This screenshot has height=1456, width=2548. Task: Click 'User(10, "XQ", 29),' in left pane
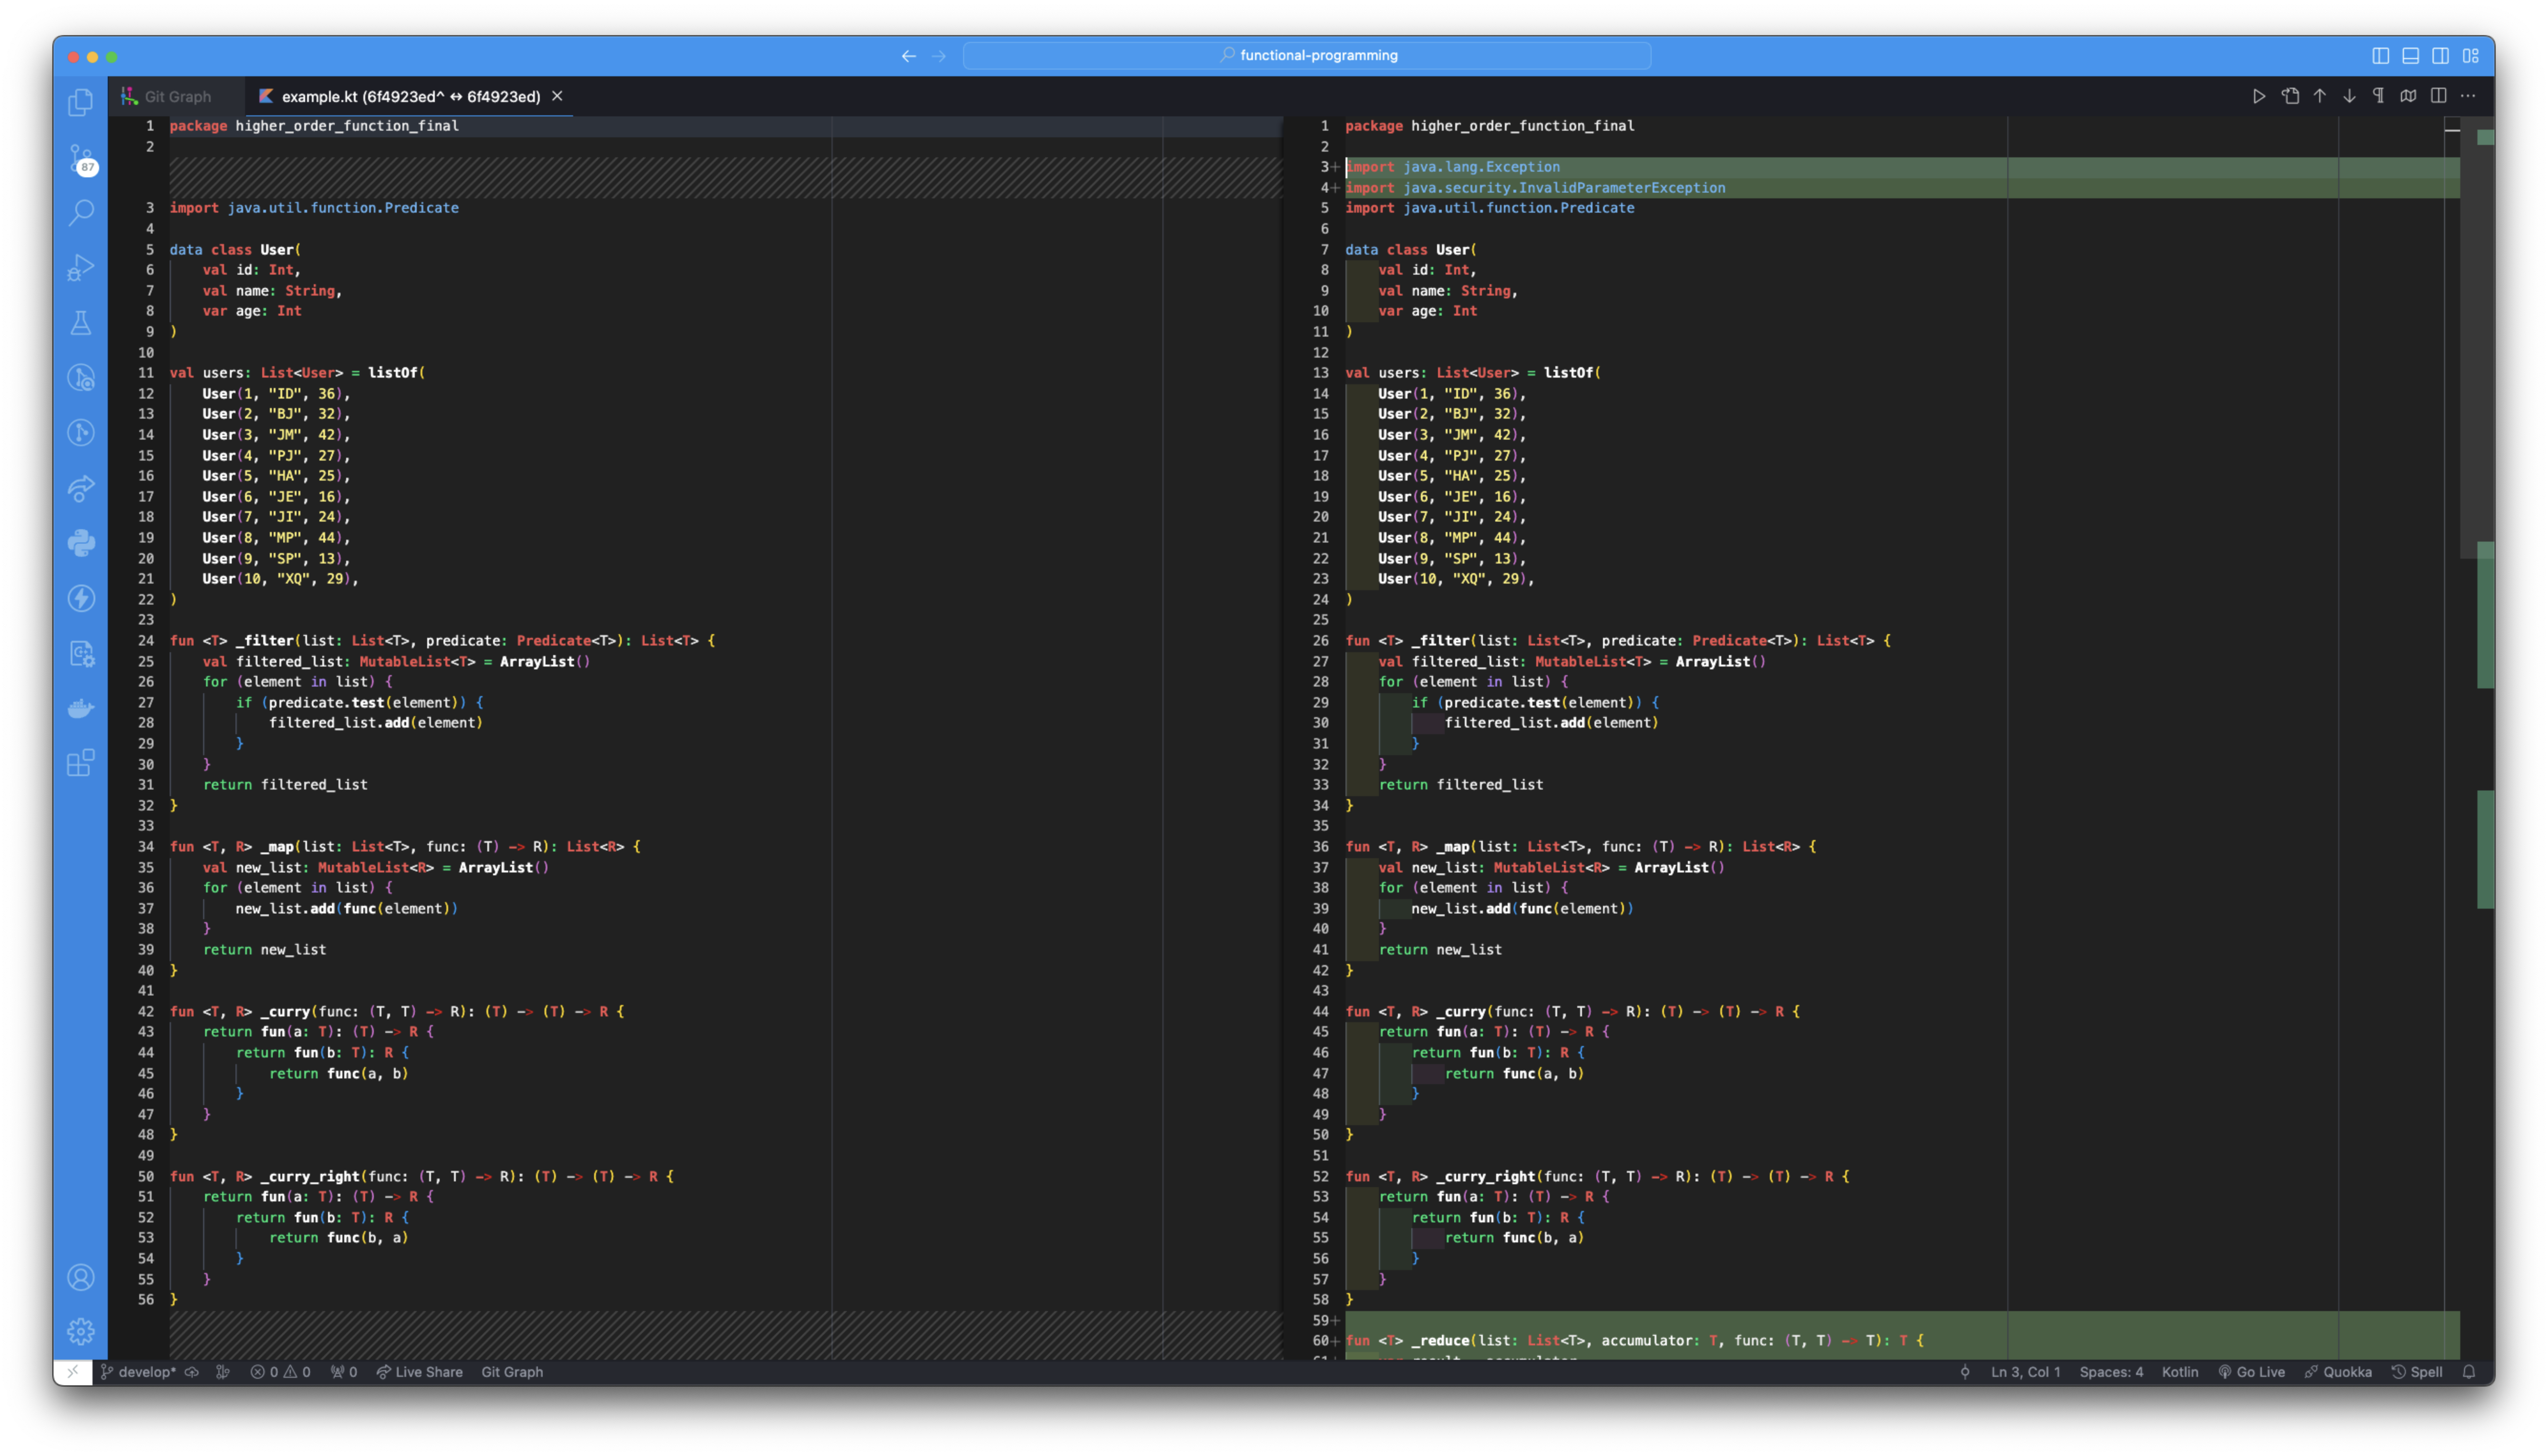pyautogui.click(x=280, y=579)
